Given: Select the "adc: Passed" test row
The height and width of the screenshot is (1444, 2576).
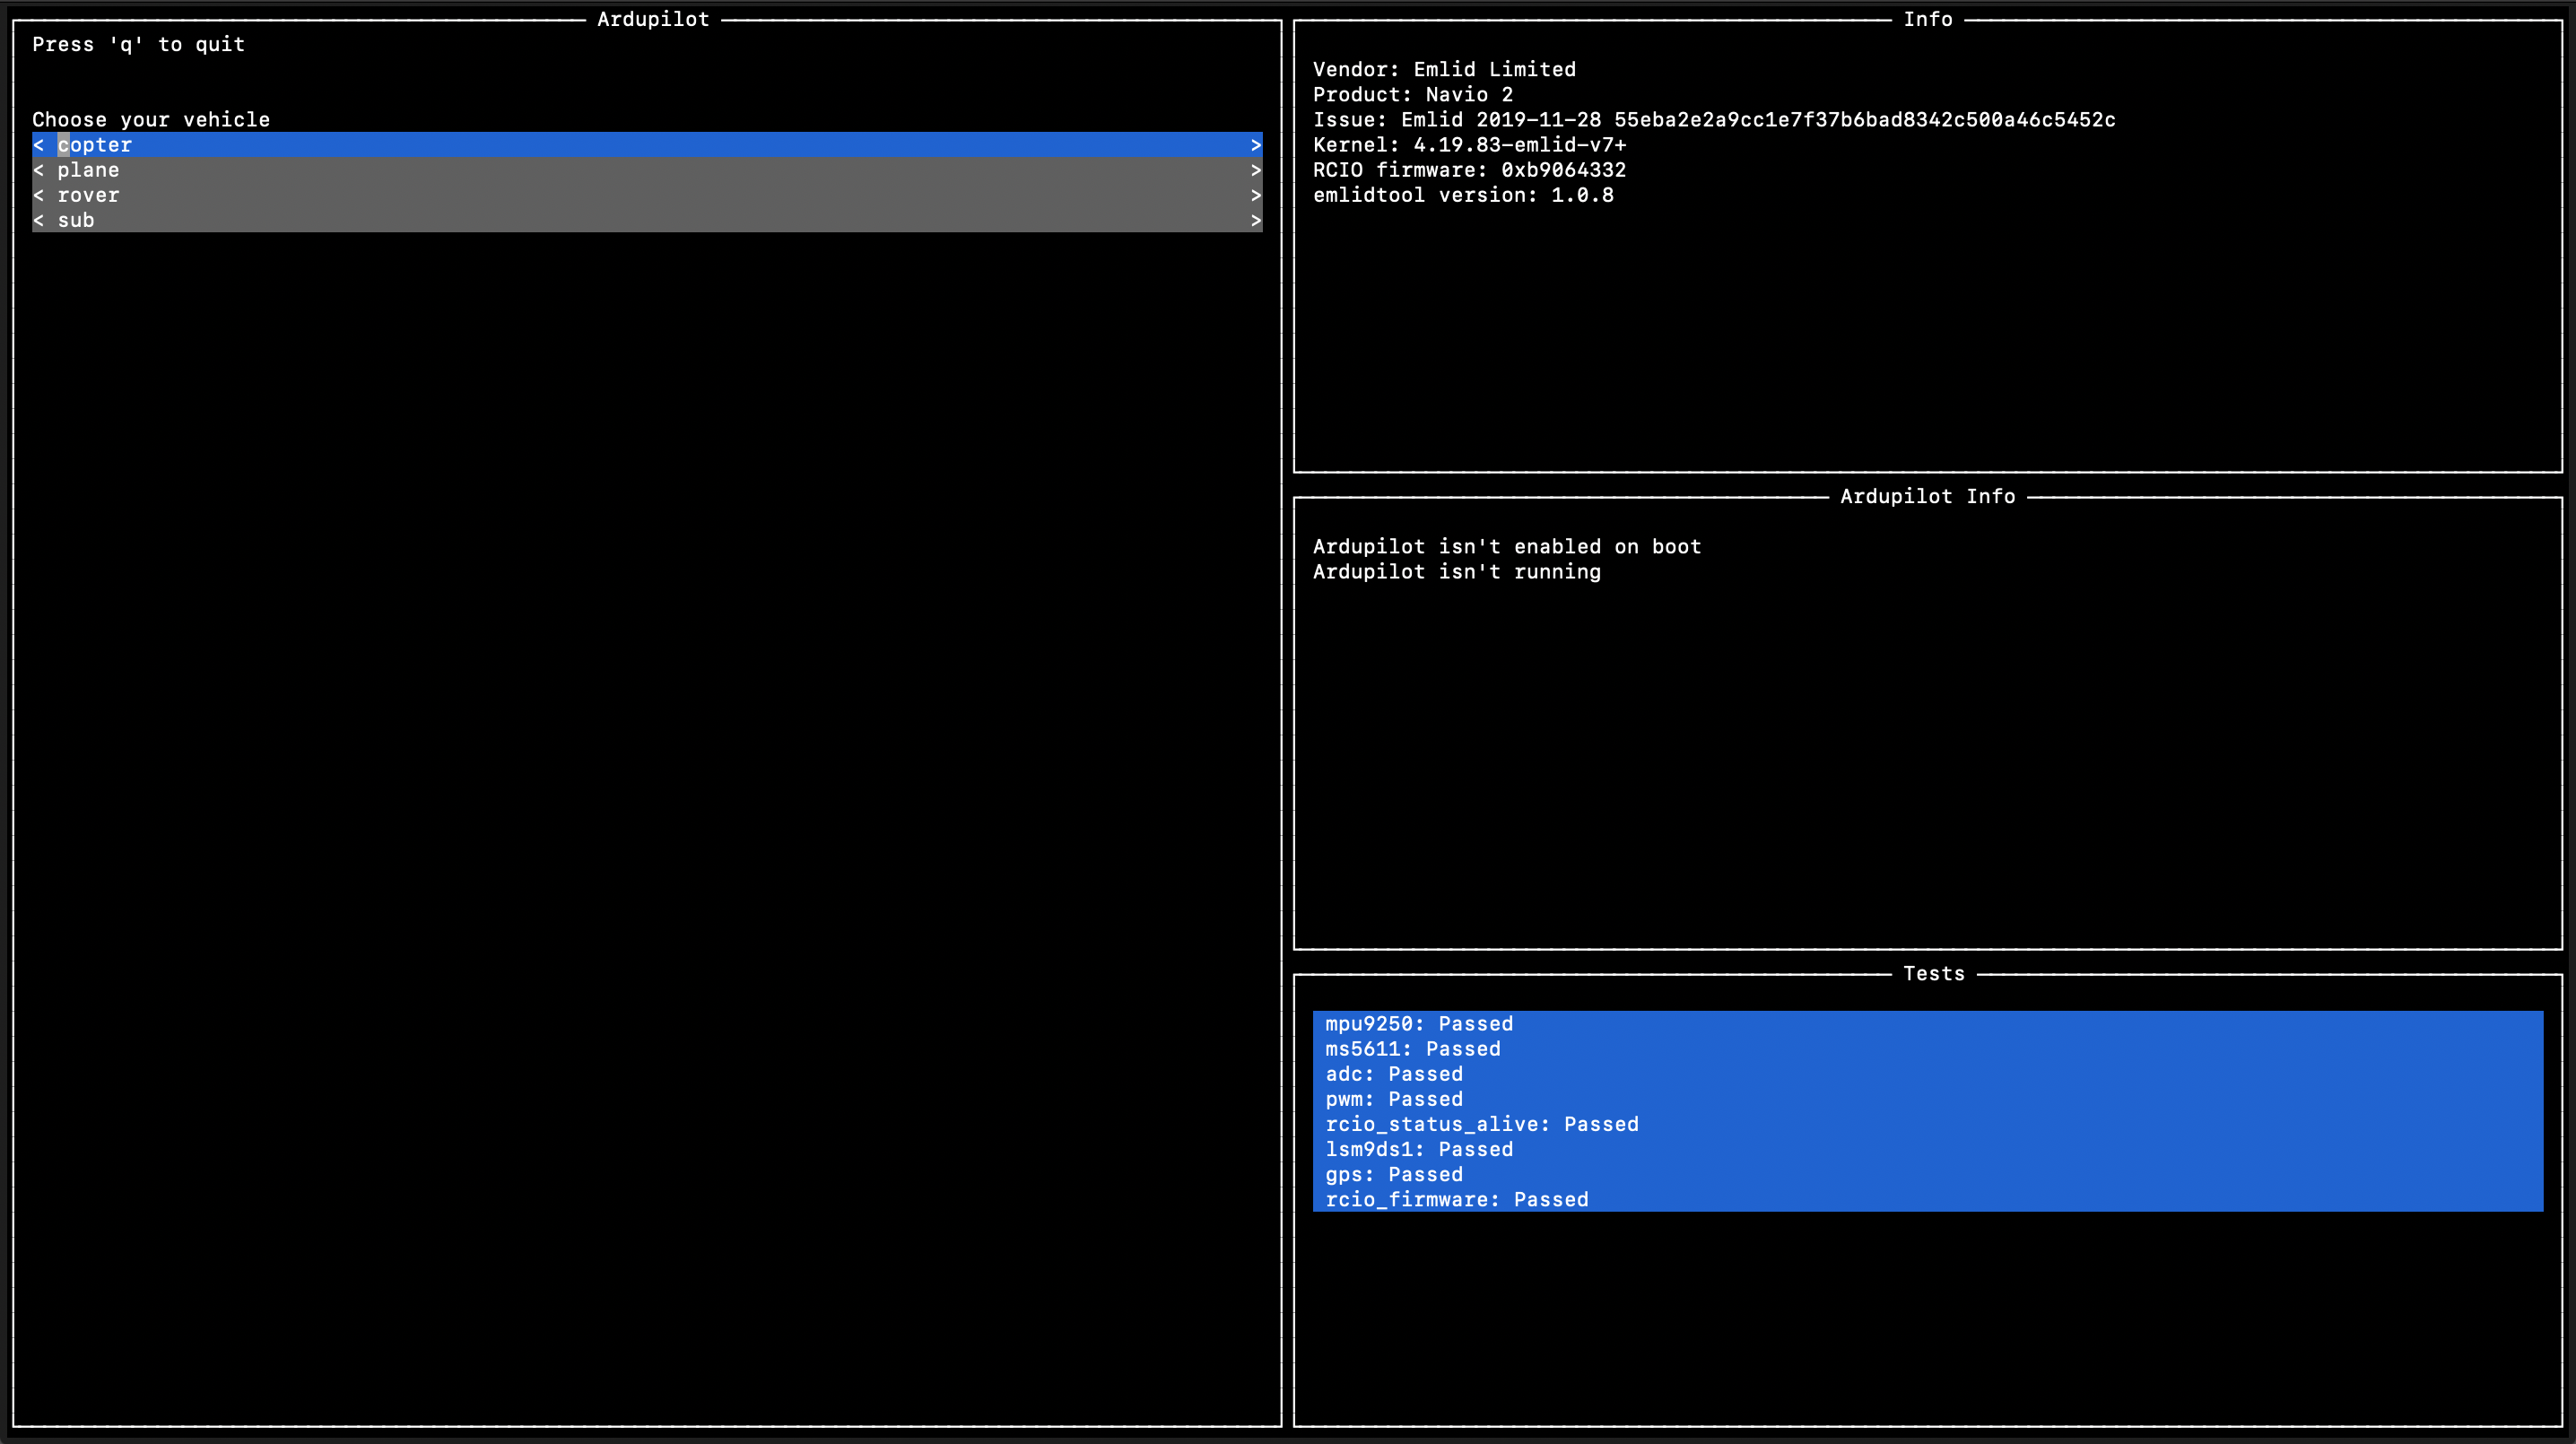Looking at the screenshot, I should (1928, 1073).
